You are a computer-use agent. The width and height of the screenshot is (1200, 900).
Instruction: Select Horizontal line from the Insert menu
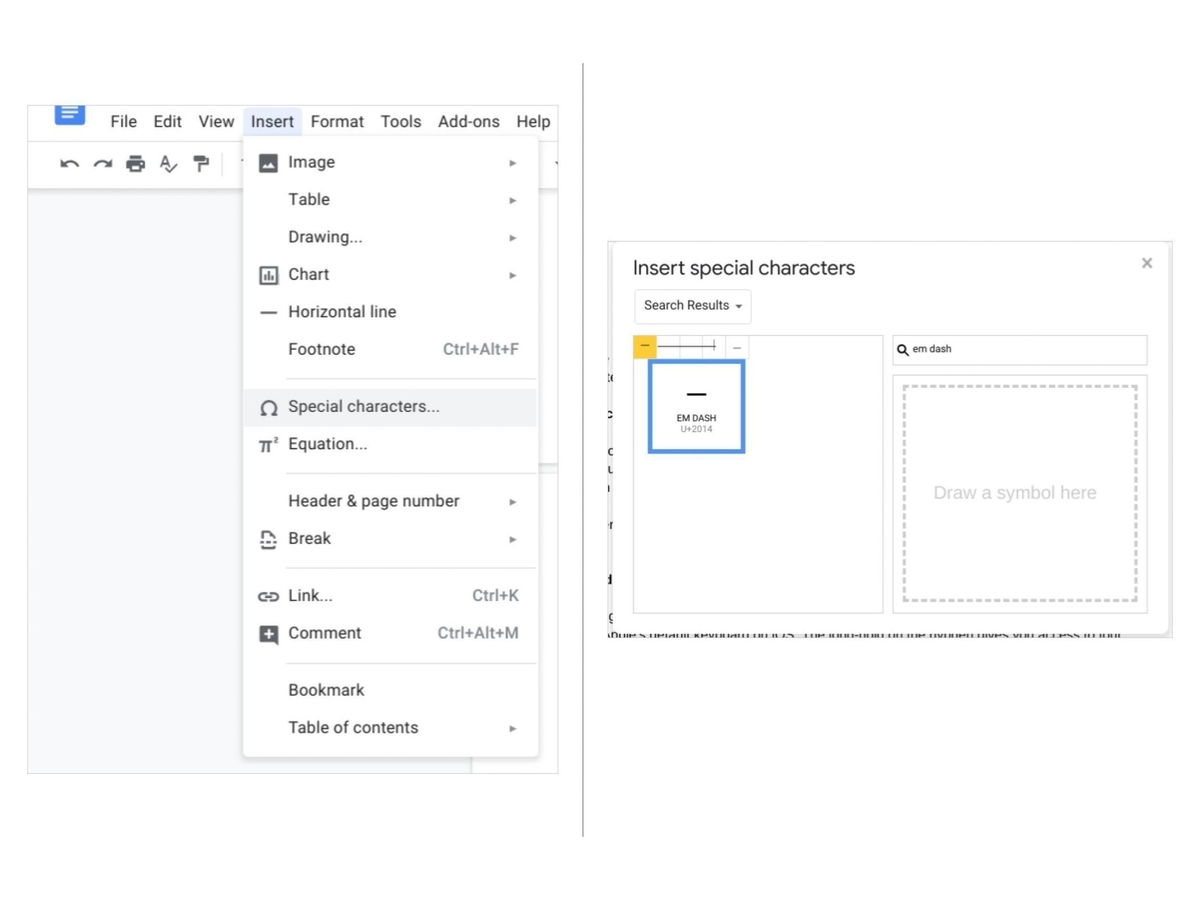pos(342,311)
